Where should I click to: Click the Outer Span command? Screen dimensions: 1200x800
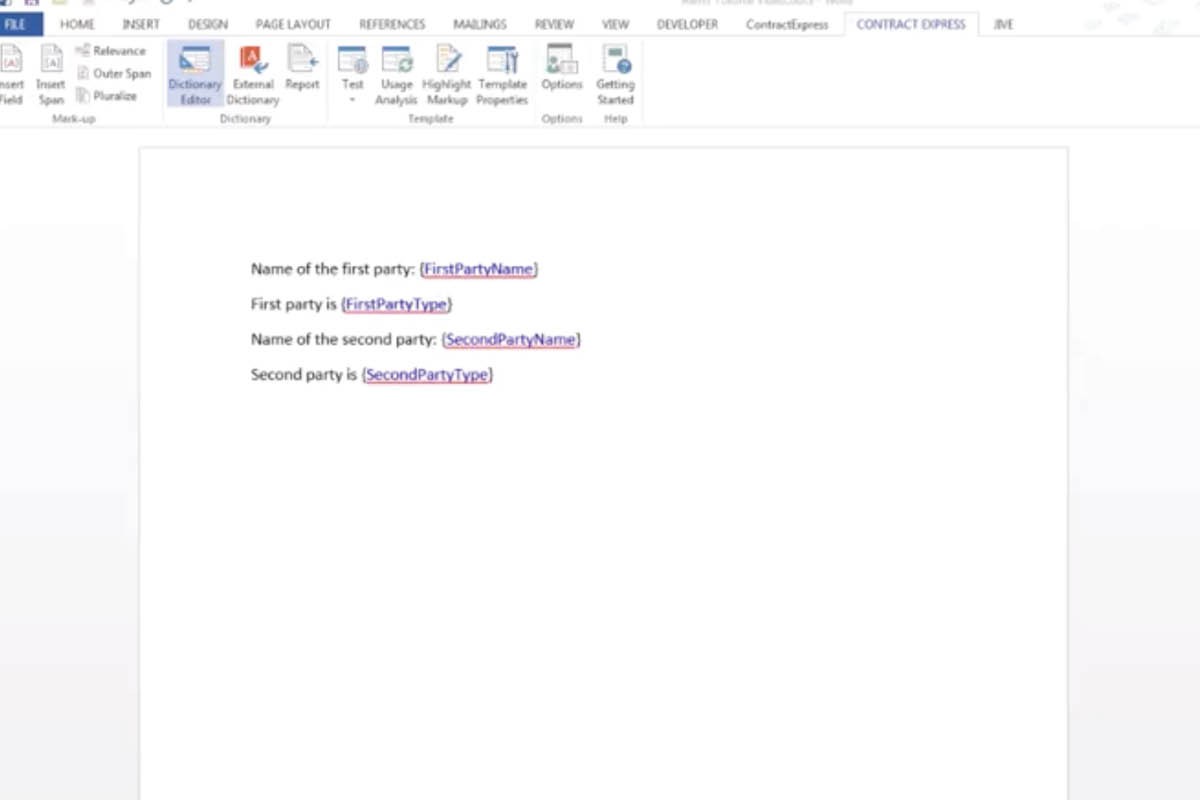point(114,74)
